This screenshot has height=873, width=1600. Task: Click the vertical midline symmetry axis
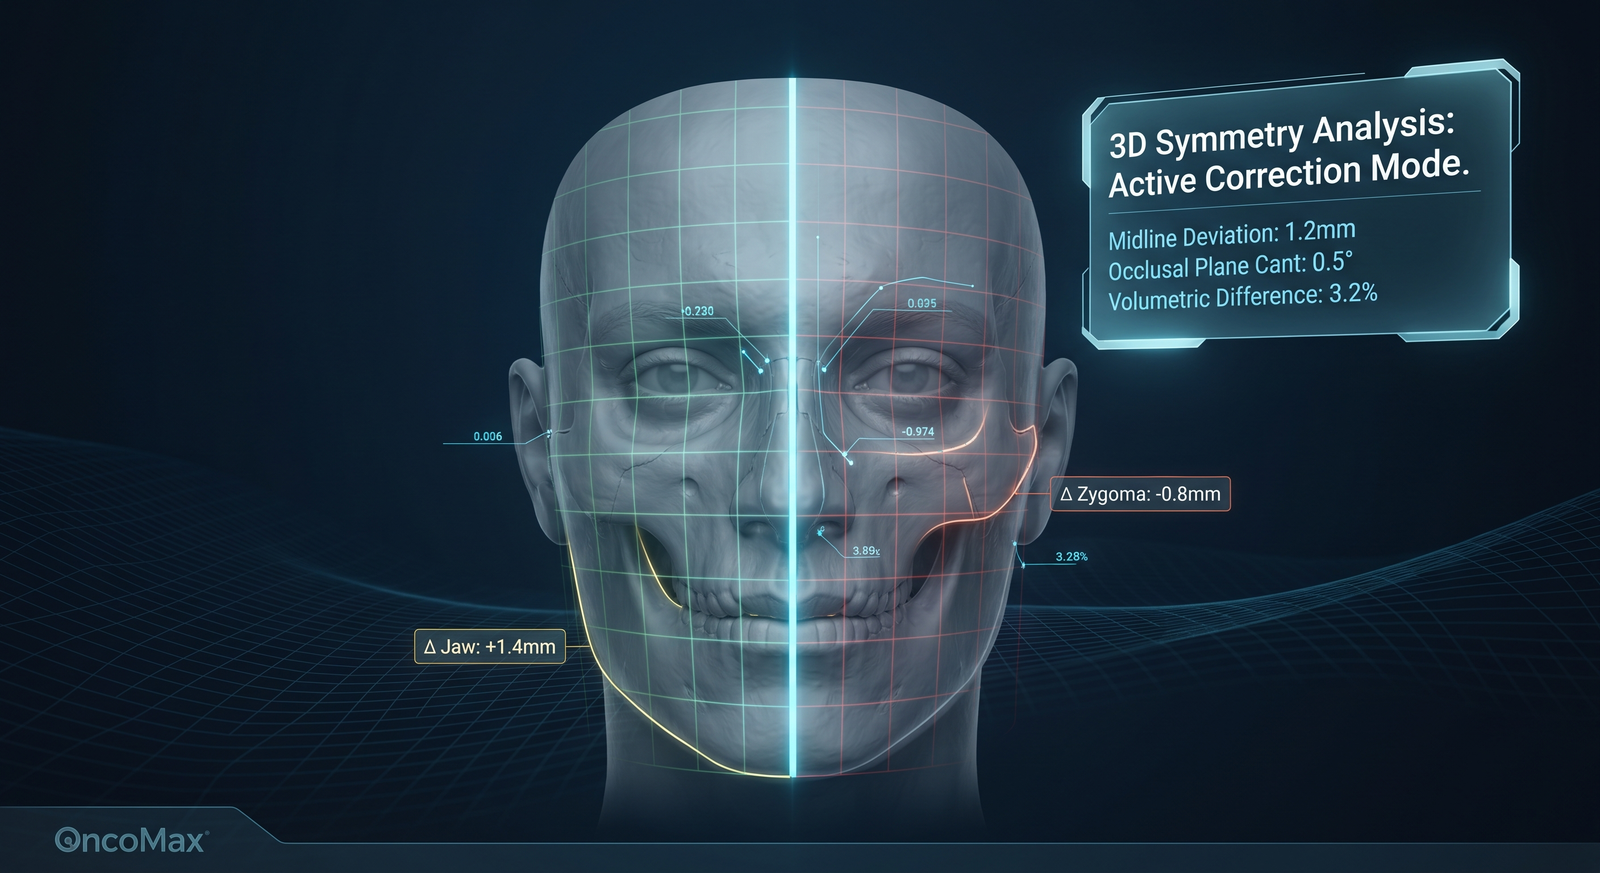[x=792, y=427]
